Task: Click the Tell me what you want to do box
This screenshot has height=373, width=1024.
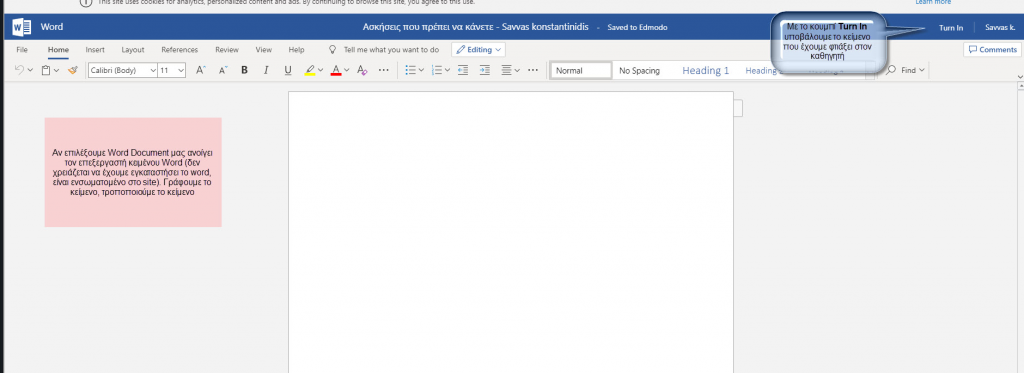Action: tap(391, 50)
